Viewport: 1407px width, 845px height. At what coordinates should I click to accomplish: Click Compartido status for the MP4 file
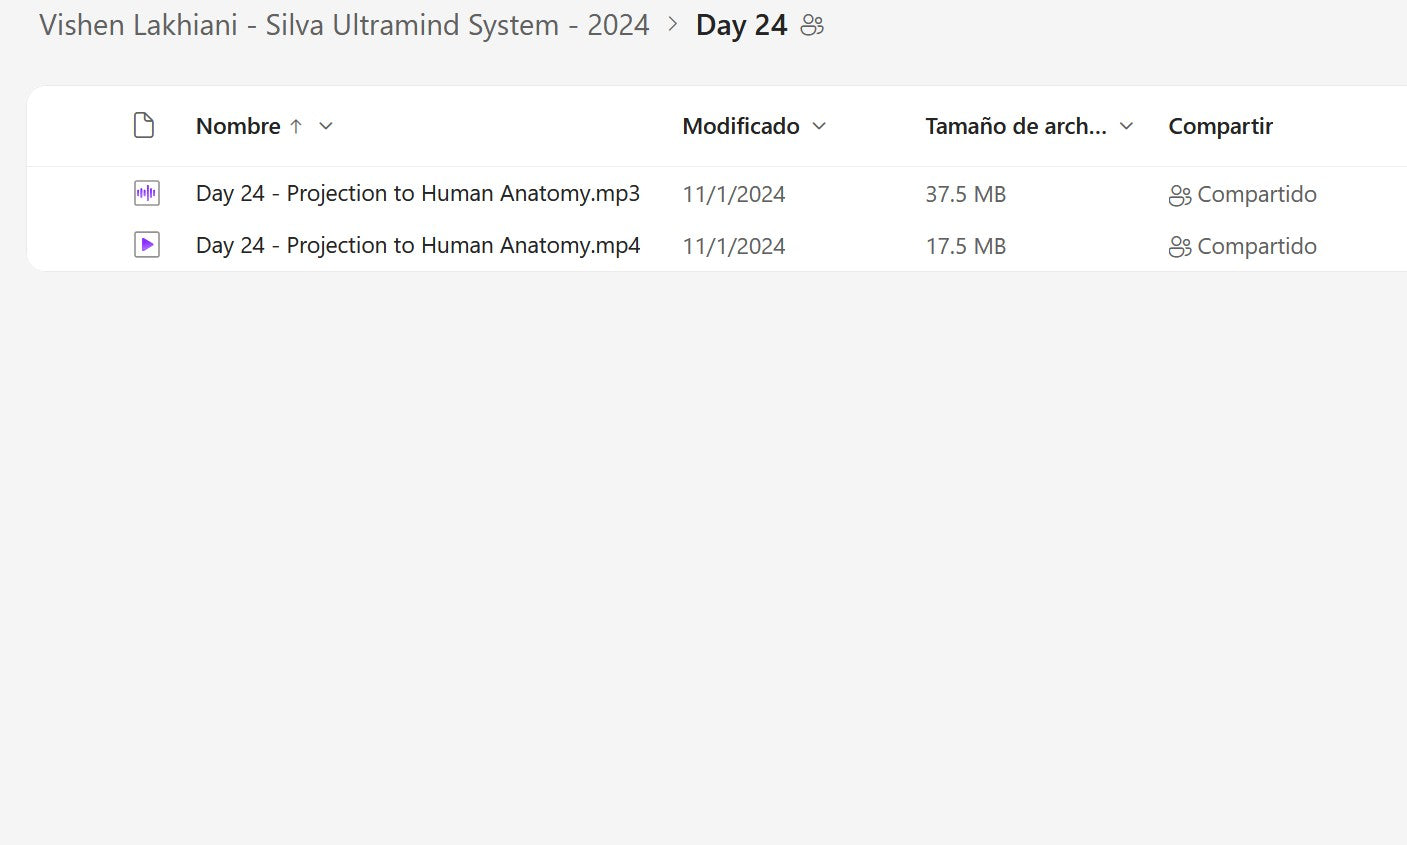1256,246
